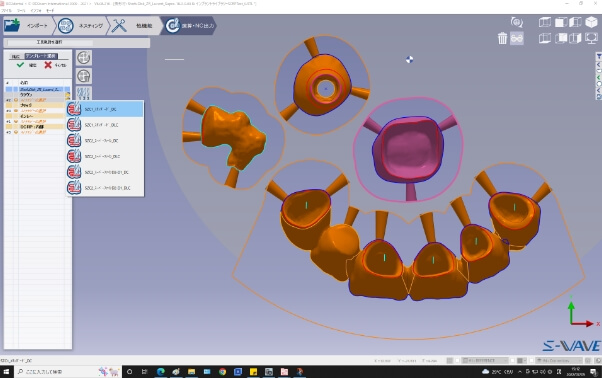Screen dimensions: 602x378
Task: Click the monitor fit-to-screen view icon
Action: point(591,38)
